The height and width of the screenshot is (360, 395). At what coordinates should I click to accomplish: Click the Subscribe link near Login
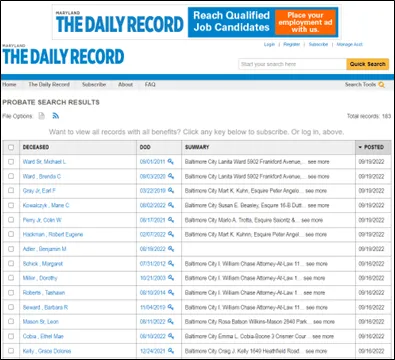pos(318,44)
